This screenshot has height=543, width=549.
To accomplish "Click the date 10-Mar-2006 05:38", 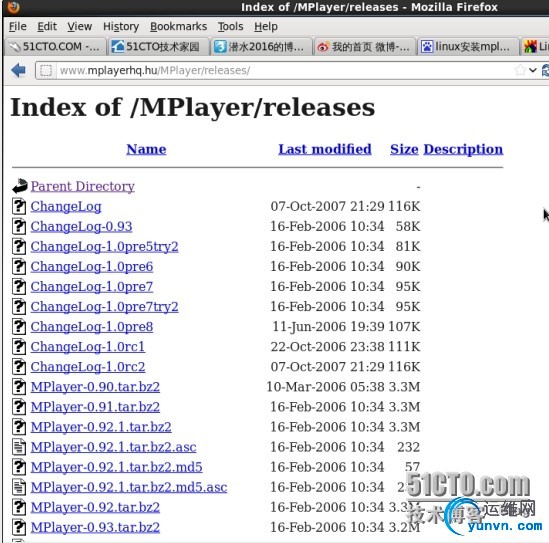I will pos(325,387).
